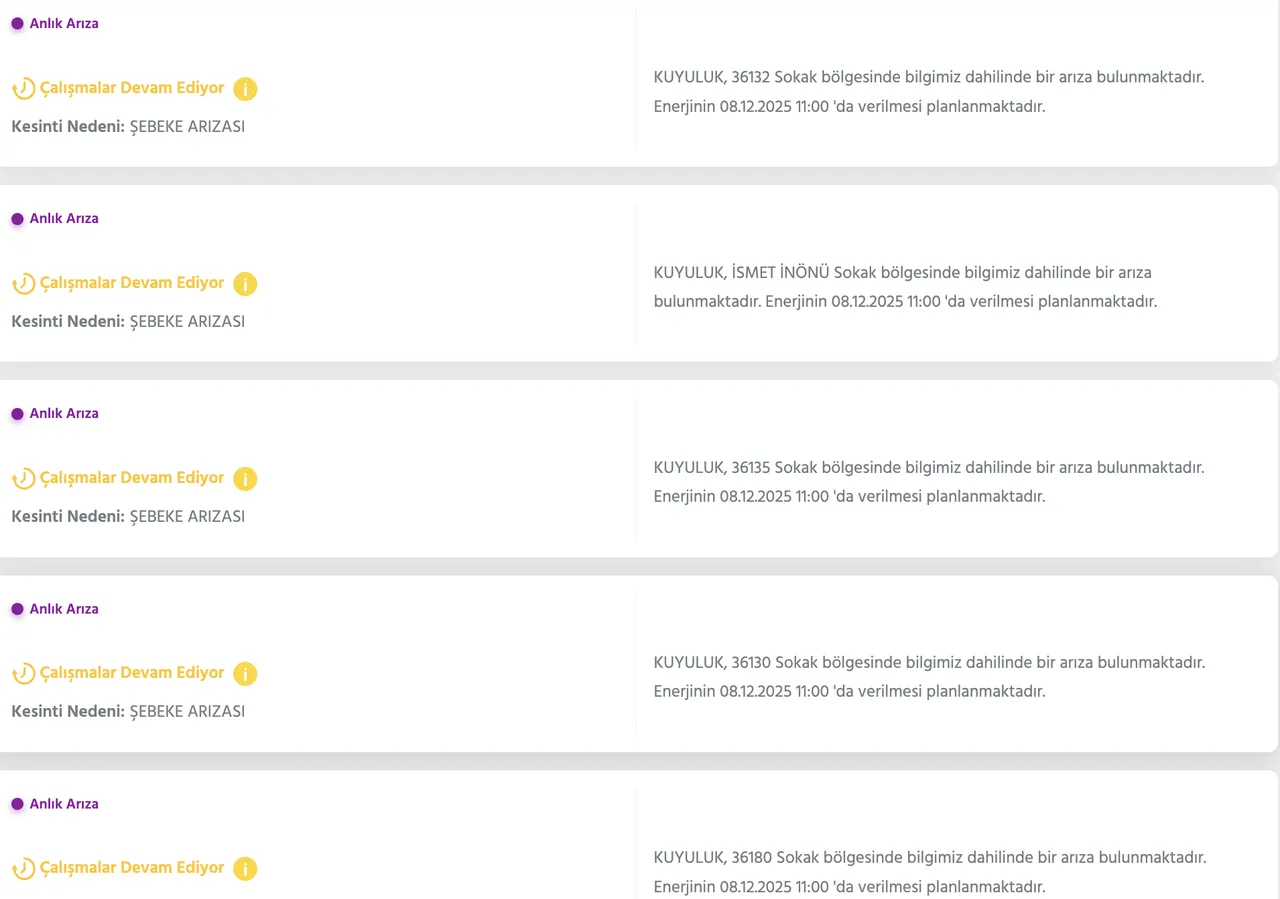The image size is (1280, 899).
Task: Click info icon for 36135 Sokak outage
Action: coord(245,479)
